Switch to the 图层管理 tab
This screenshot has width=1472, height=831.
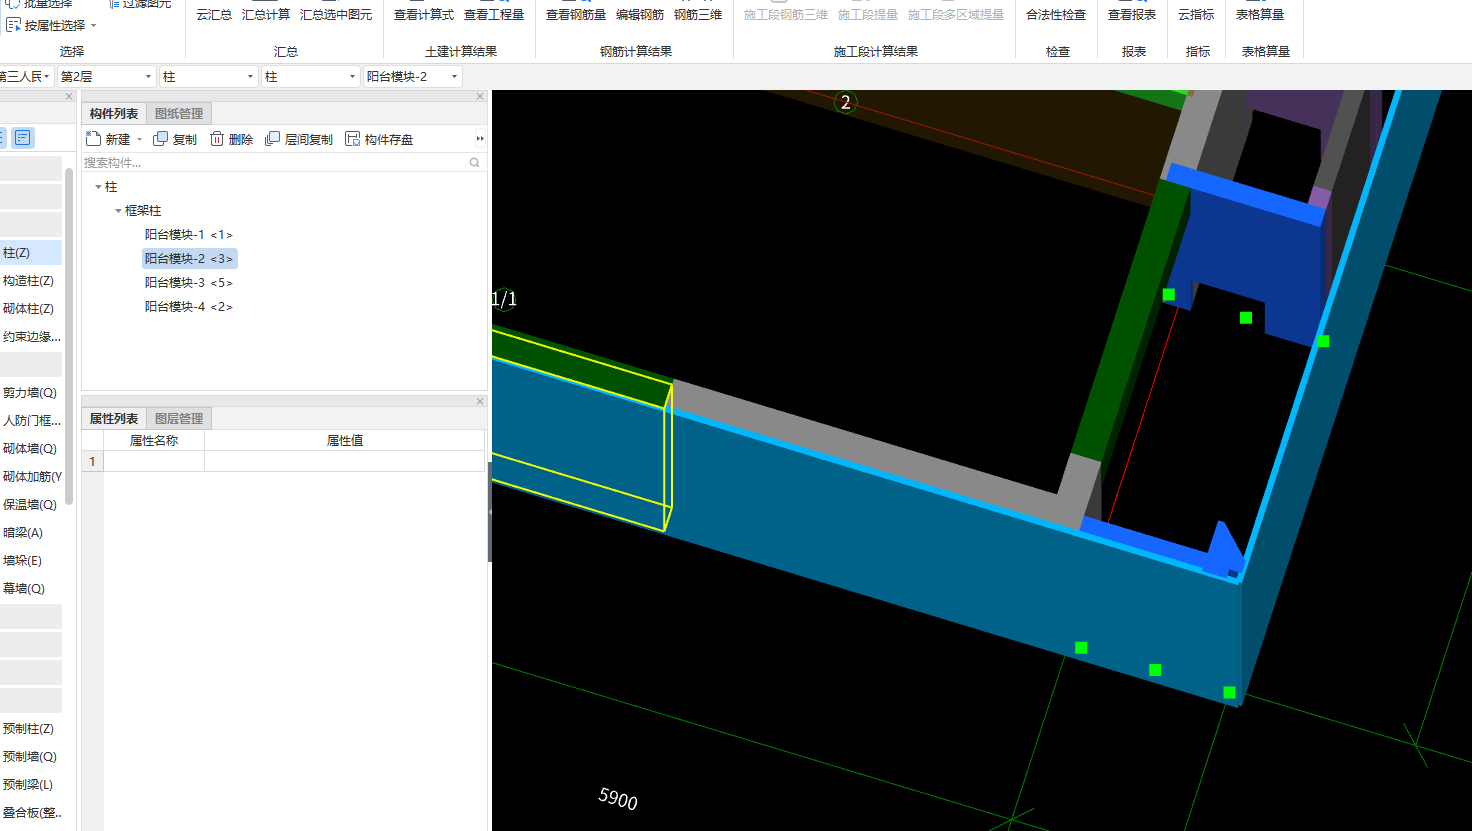[179, 419]
